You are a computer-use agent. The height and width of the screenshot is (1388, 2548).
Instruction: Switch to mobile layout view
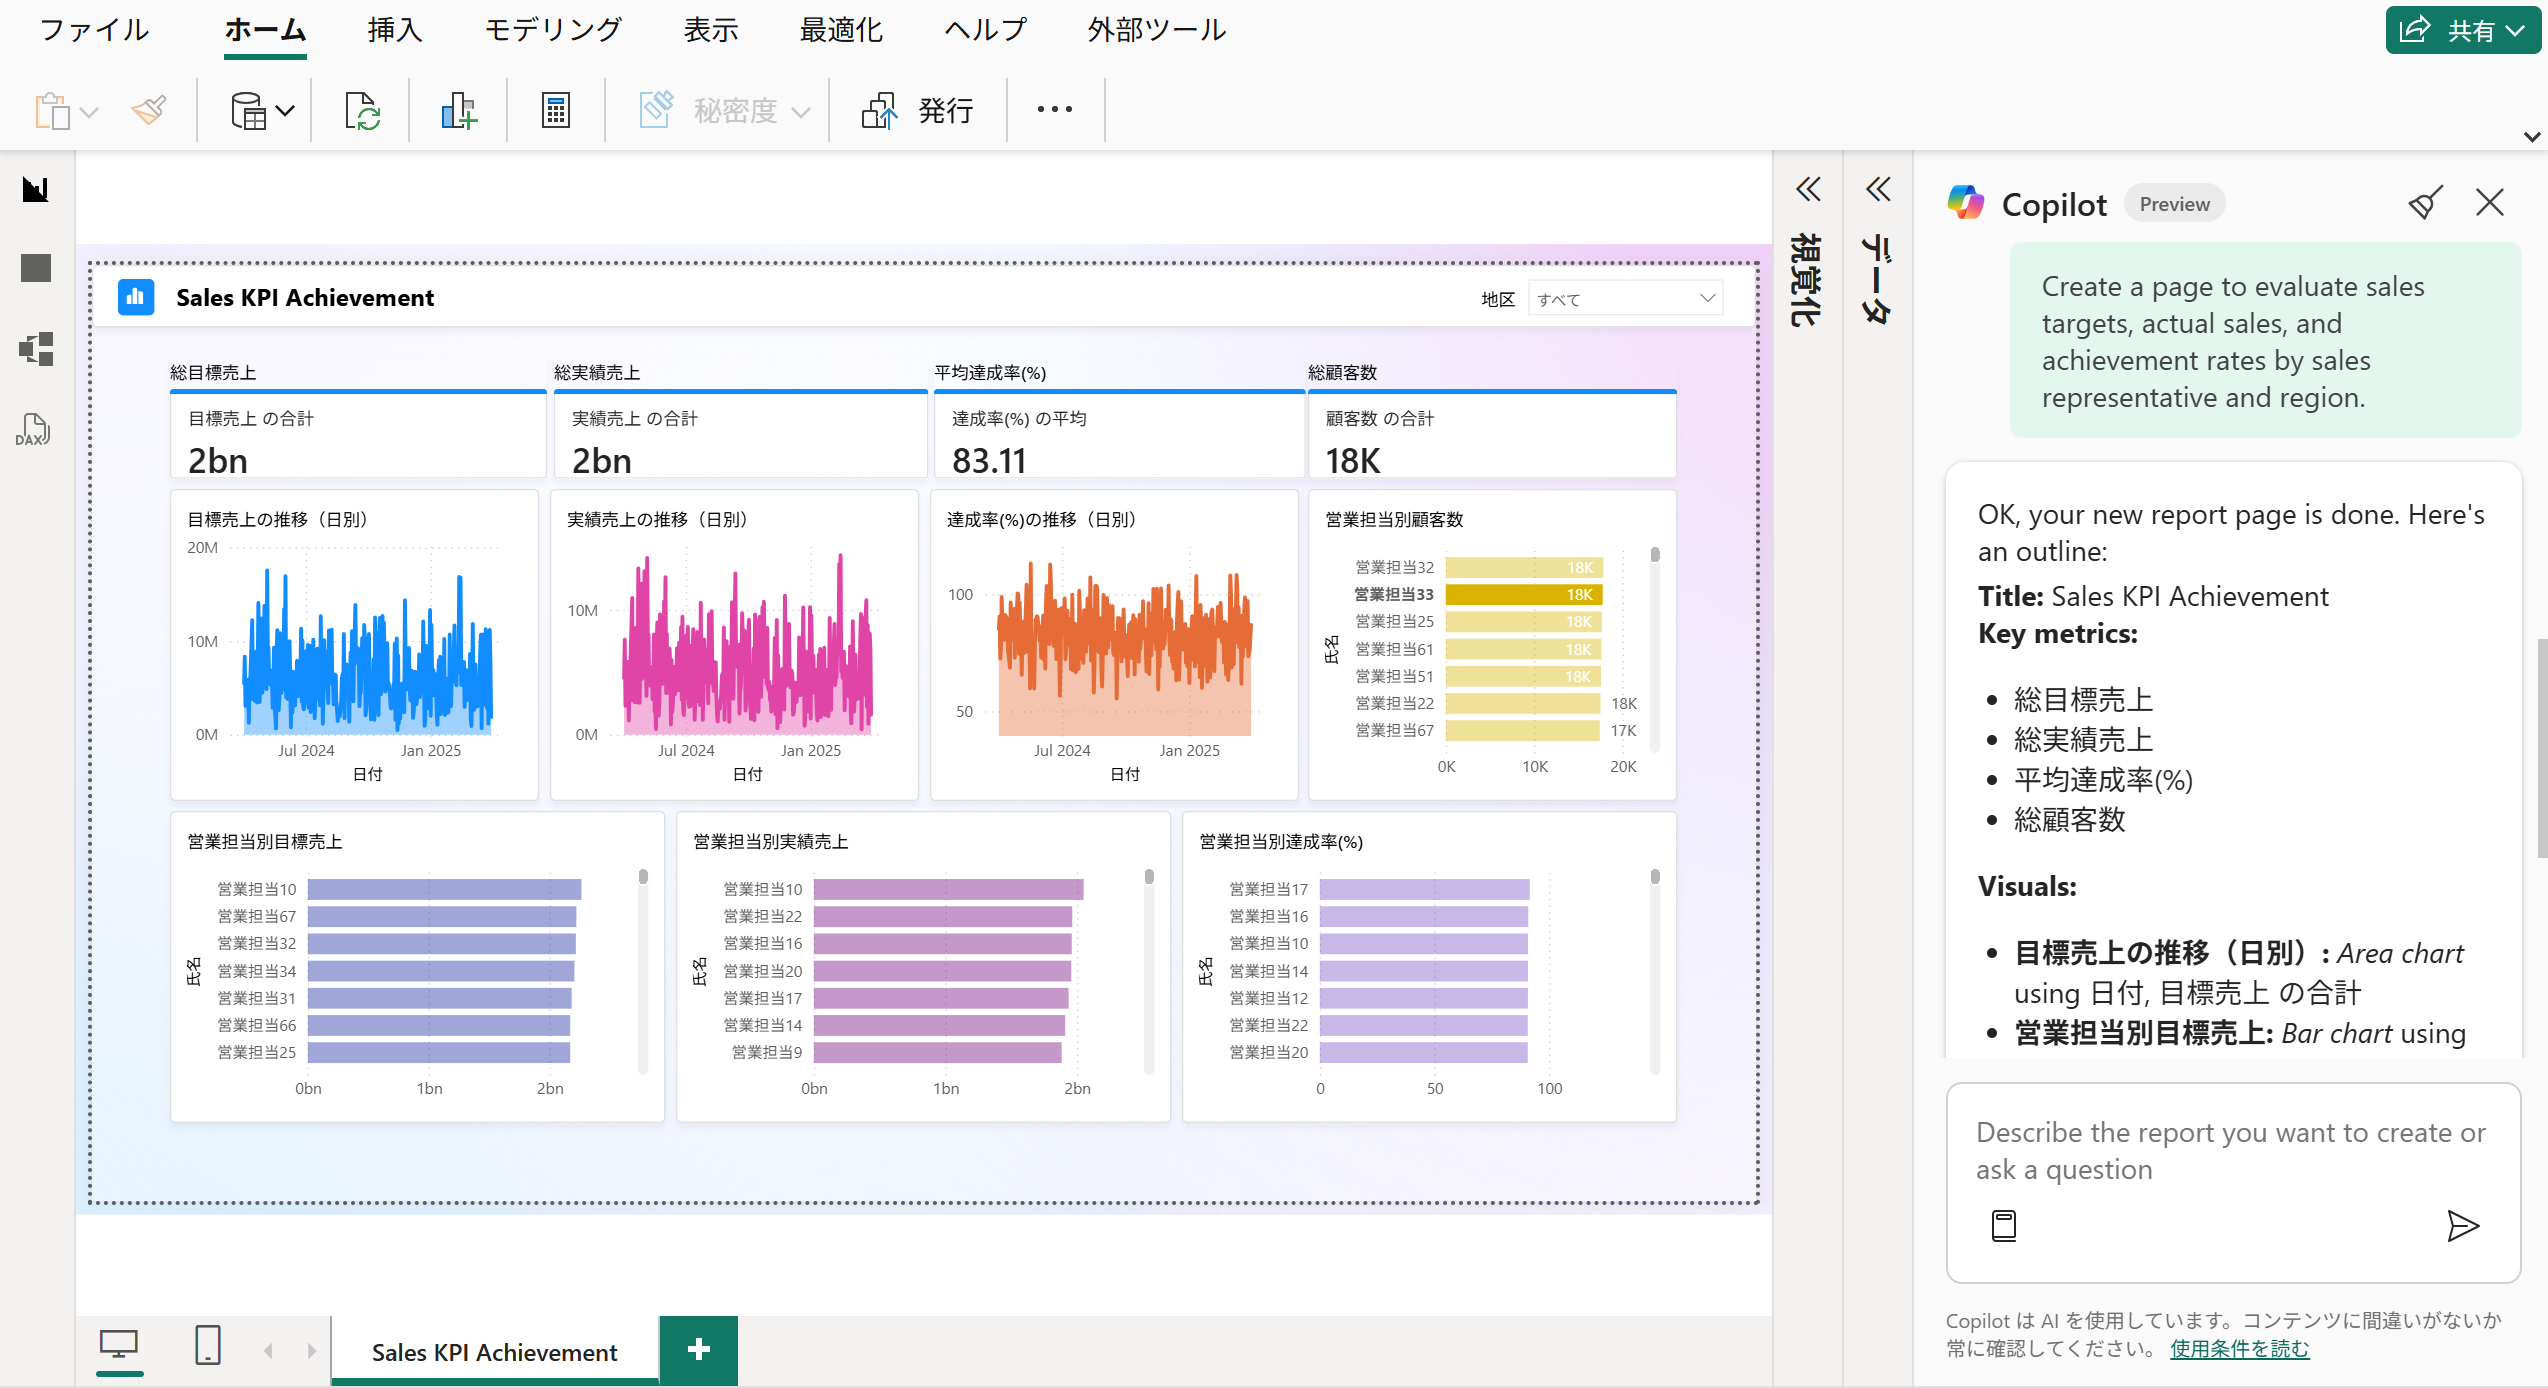coord(207,1346)
